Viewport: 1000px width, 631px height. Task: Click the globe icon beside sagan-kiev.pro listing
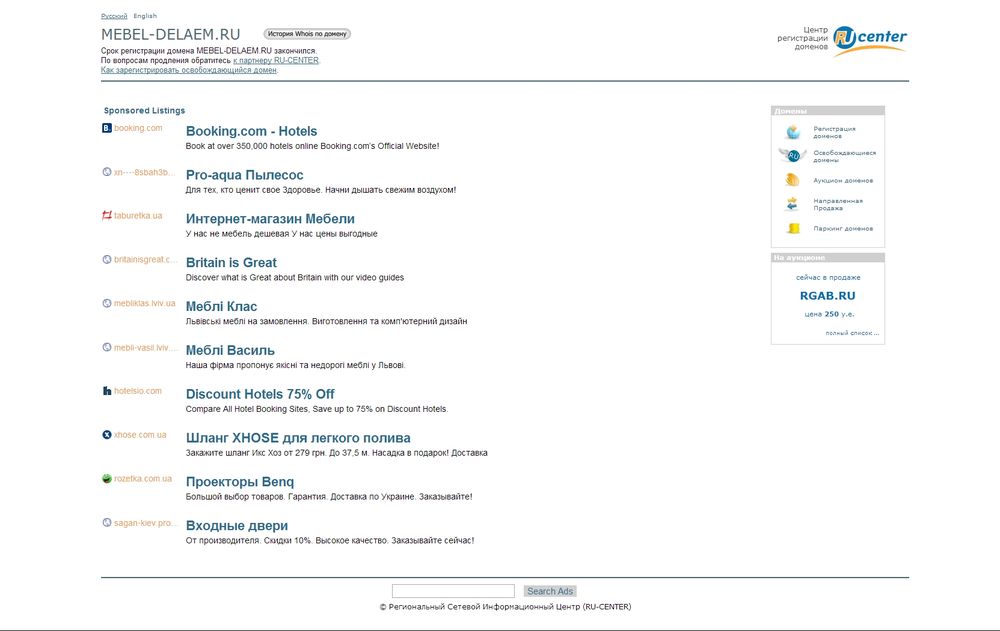point(107,523)
